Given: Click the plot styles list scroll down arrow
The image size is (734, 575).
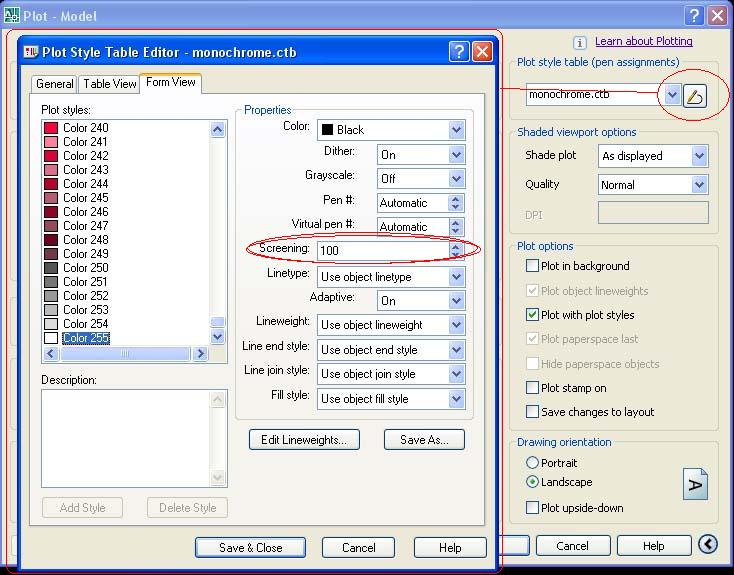Looking at the screenshot, I should pyautogui.click(x=218, y=336).
